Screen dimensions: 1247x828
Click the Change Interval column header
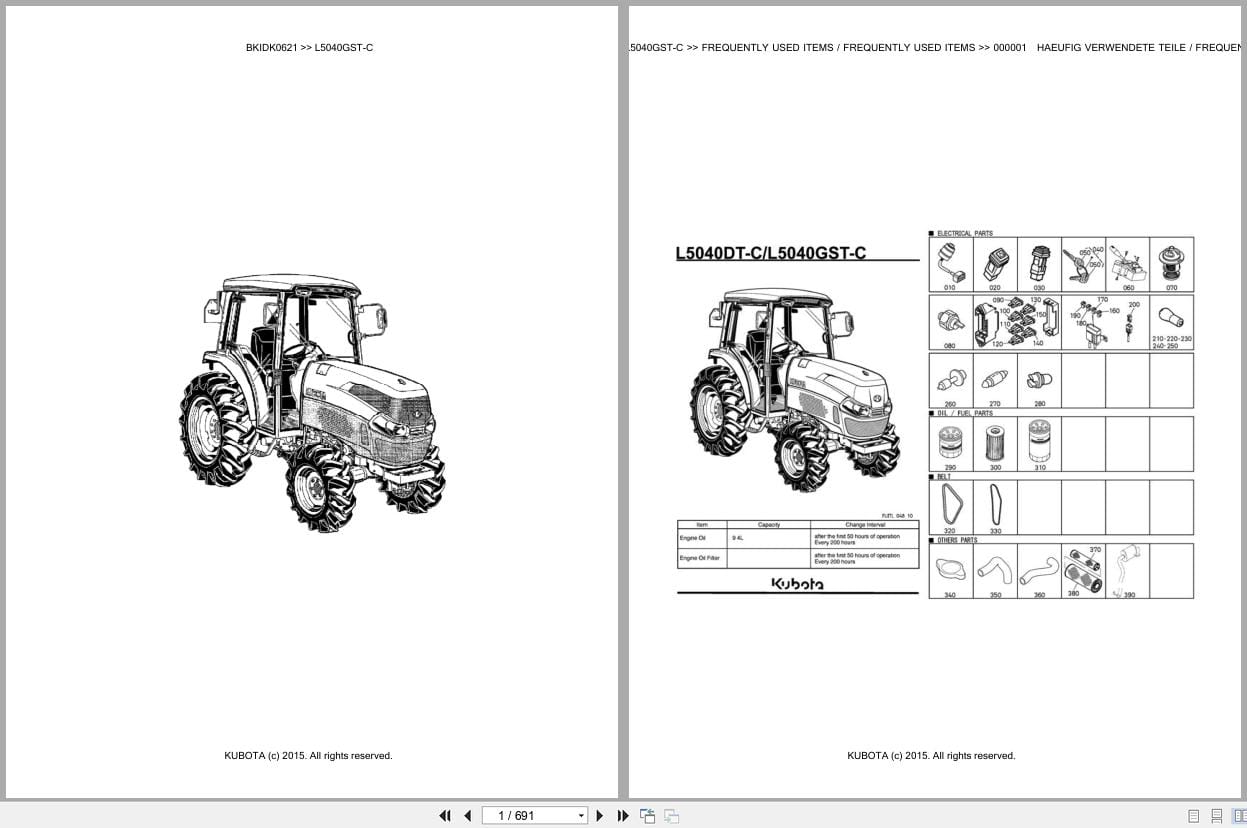click(864, 525)
